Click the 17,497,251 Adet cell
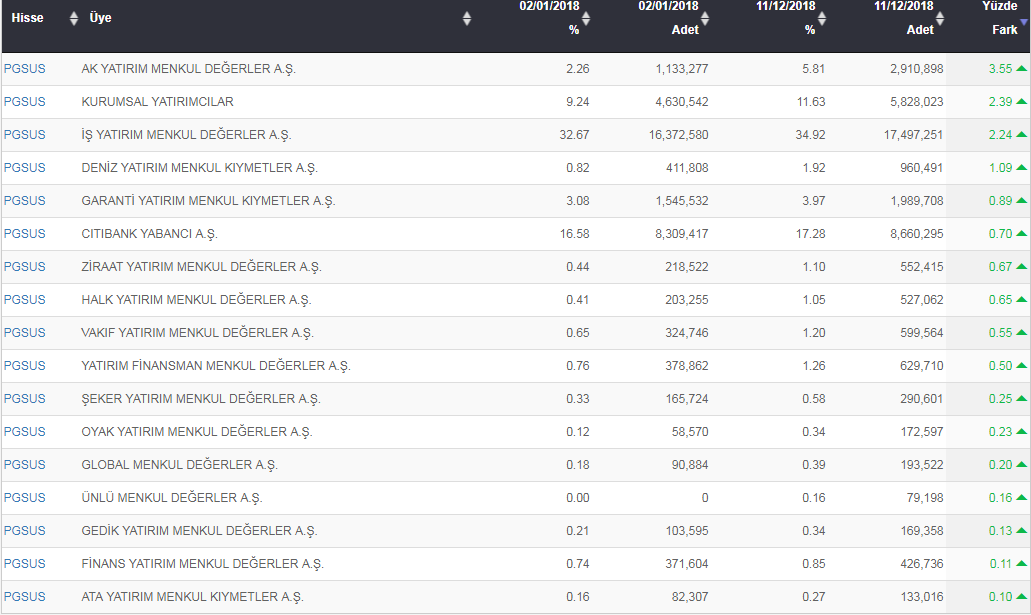1031x615 pixels. click(x=913, y=135)
